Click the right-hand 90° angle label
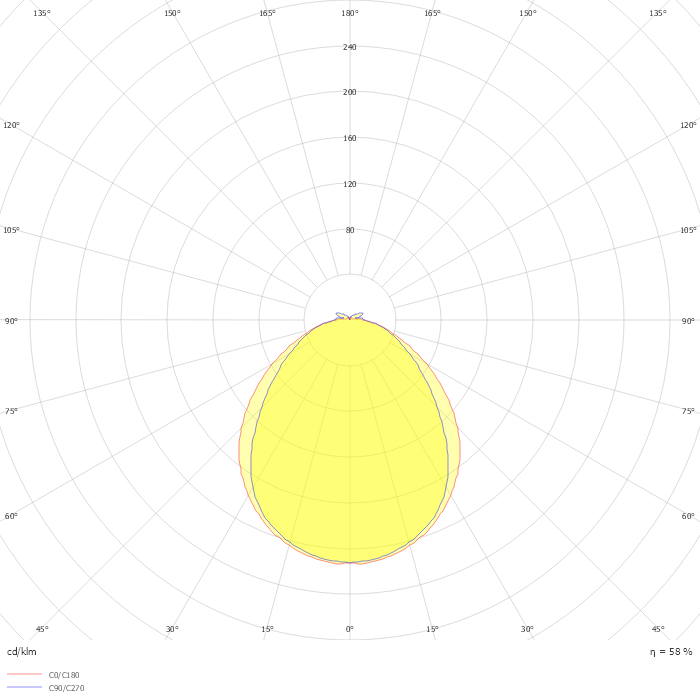 point(688,321)
